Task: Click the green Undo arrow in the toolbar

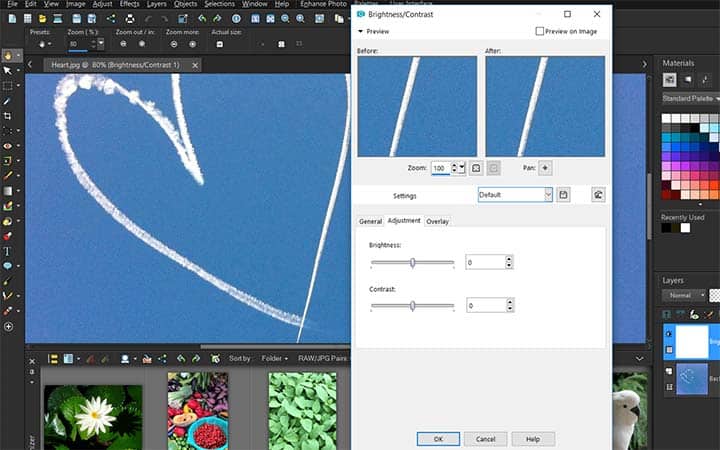Action: [x=202, y=18]
